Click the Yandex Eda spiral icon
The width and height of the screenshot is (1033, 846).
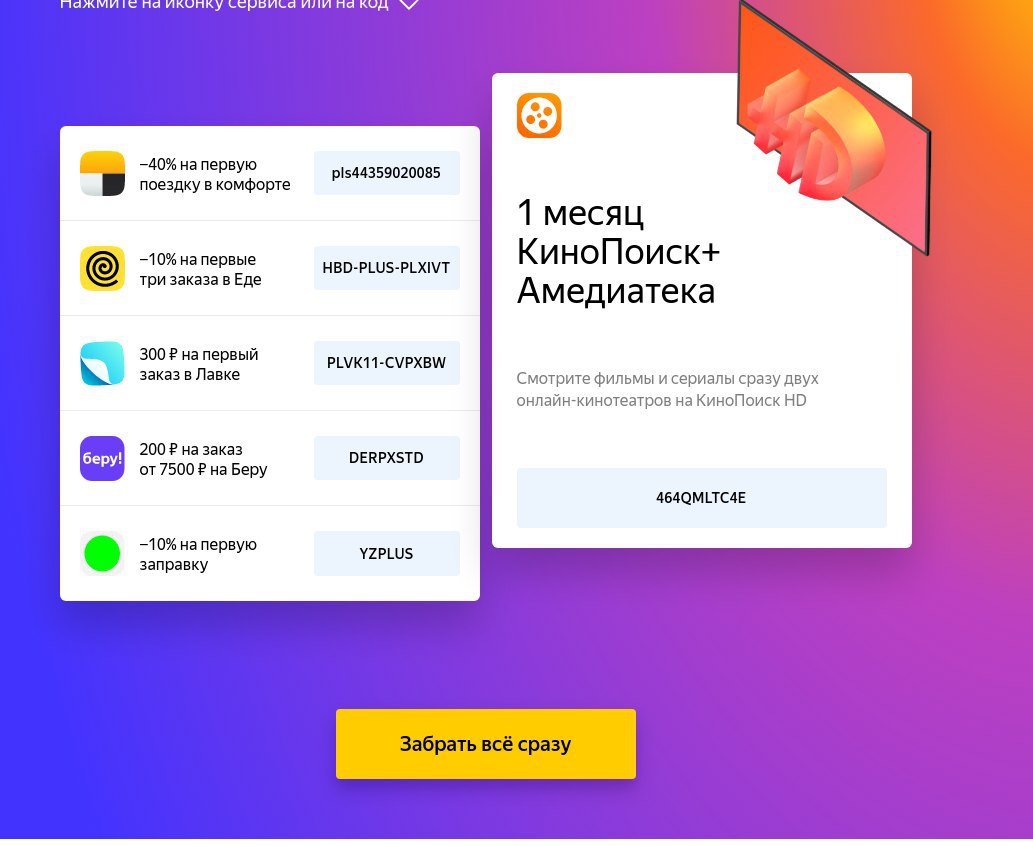[x=102, y=268]
